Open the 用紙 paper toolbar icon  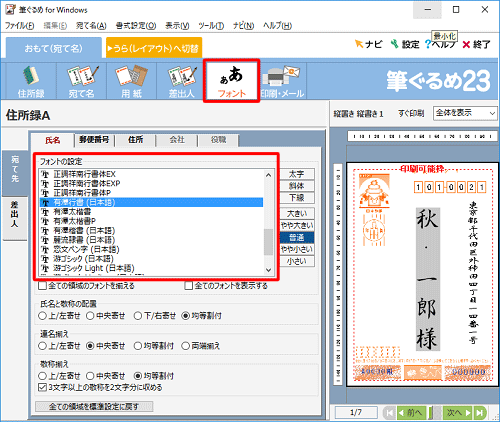(131, 81)
